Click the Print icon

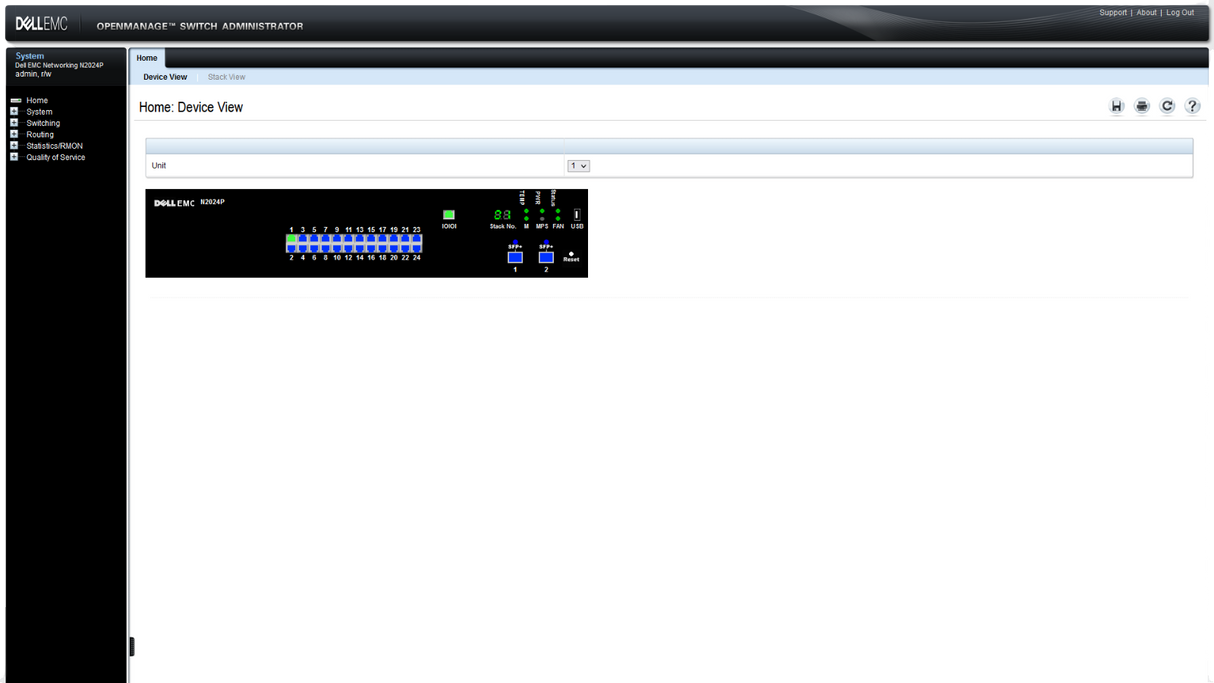(1142, 106)
